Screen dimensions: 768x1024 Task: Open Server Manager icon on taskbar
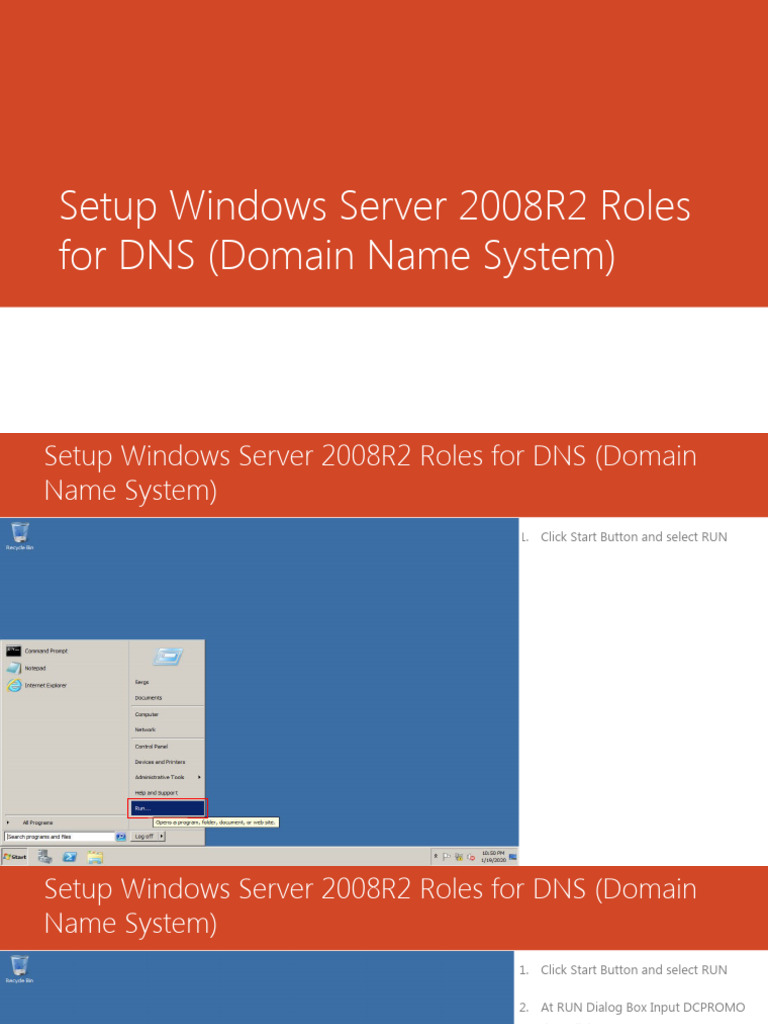tap(44, 857)
